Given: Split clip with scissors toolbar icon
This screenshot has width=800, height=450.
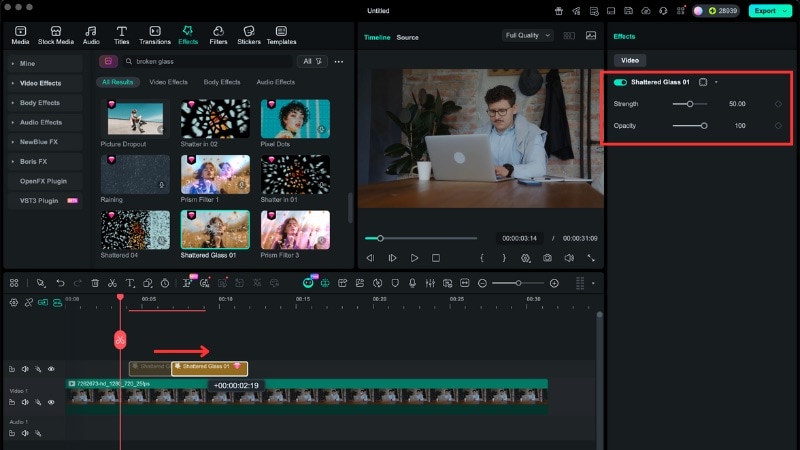Looking at the screenshot, I should (112, 283).
